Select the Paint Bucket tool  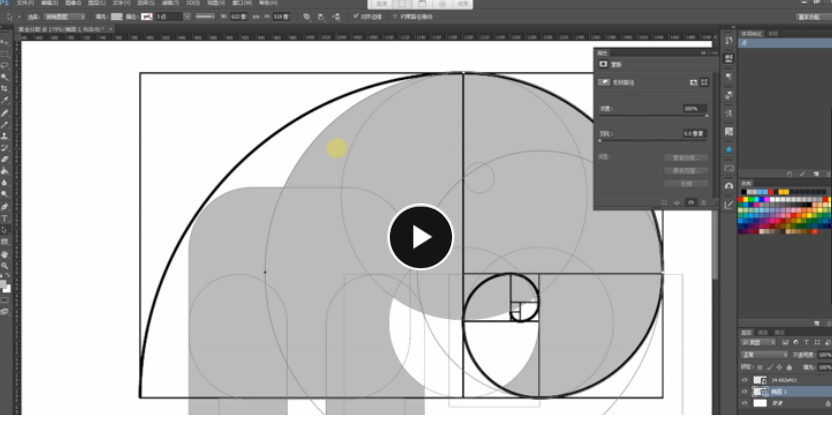pos(5,171)
